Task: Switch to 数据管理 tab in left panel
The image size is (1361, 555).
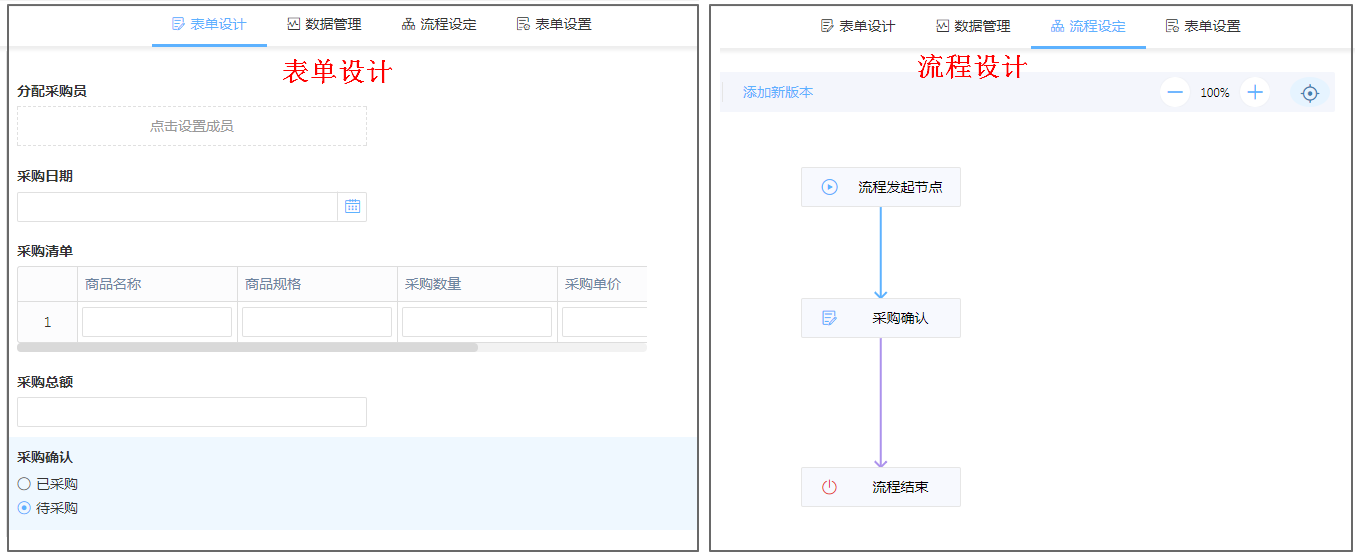Action: point(324,24)
